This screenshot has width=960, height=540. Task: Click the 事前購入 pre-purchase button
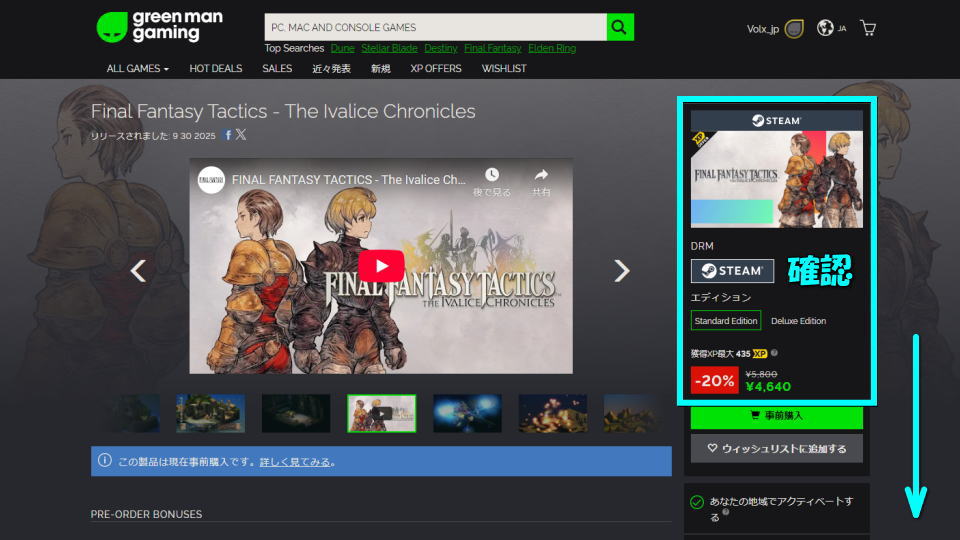tap(776, 416)
